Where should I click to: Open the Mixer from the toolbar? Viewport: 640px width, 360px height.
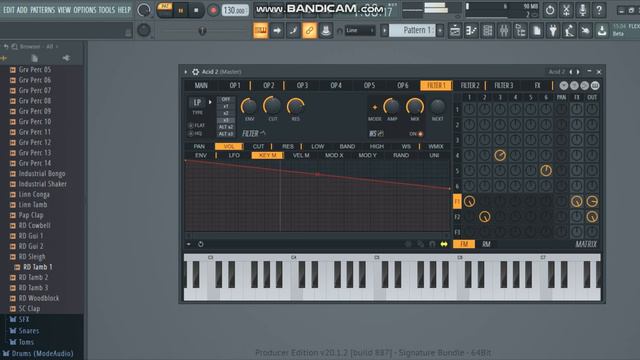504,30
